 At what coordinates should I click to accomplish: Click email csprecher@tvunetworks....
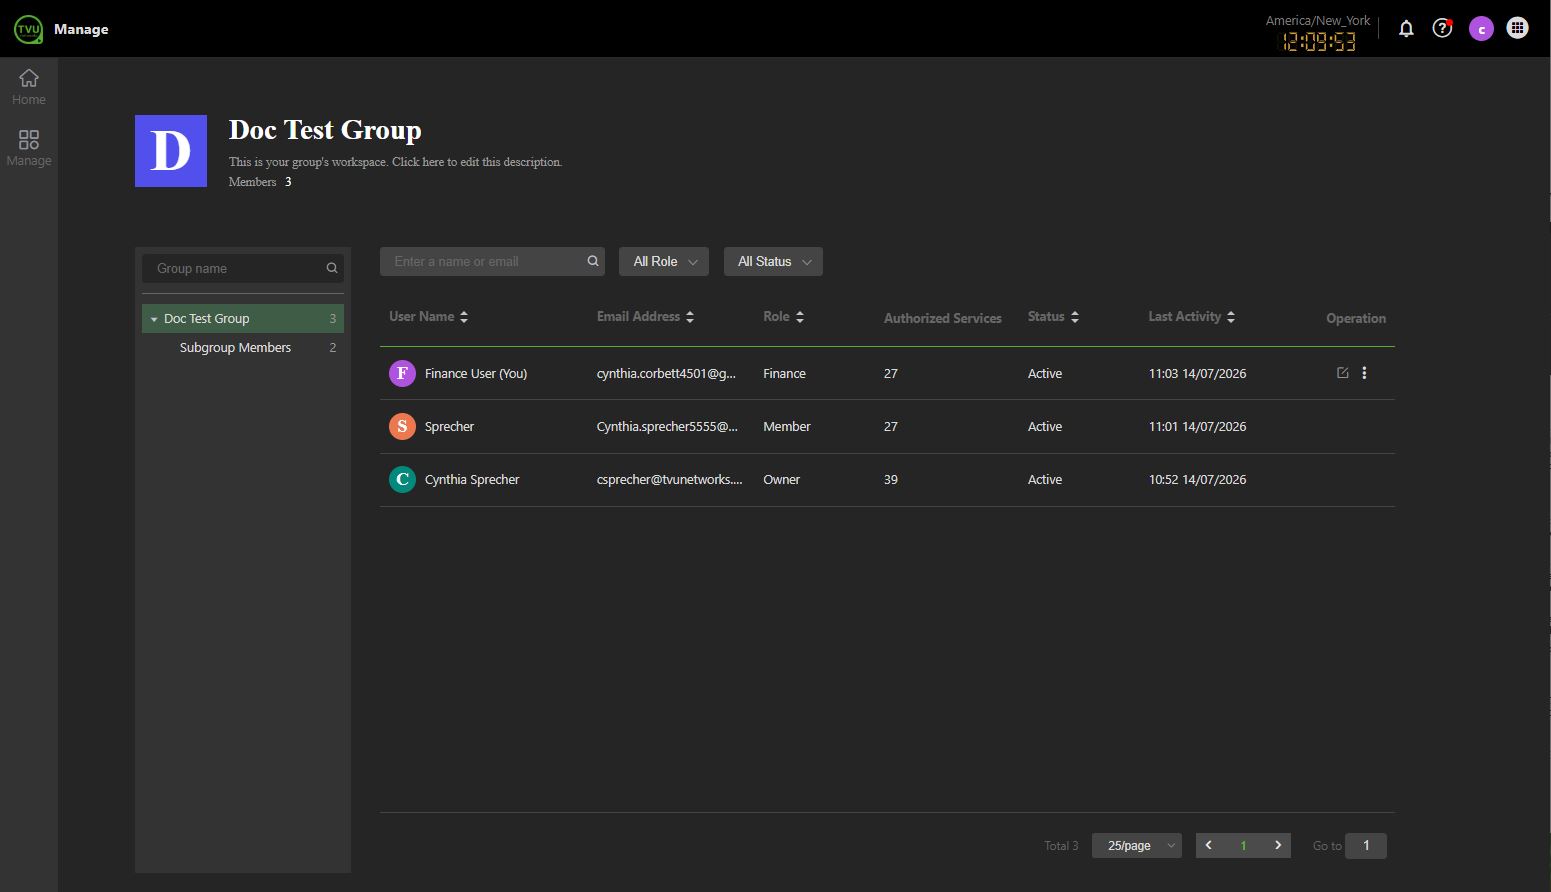(x=670, y=479)
